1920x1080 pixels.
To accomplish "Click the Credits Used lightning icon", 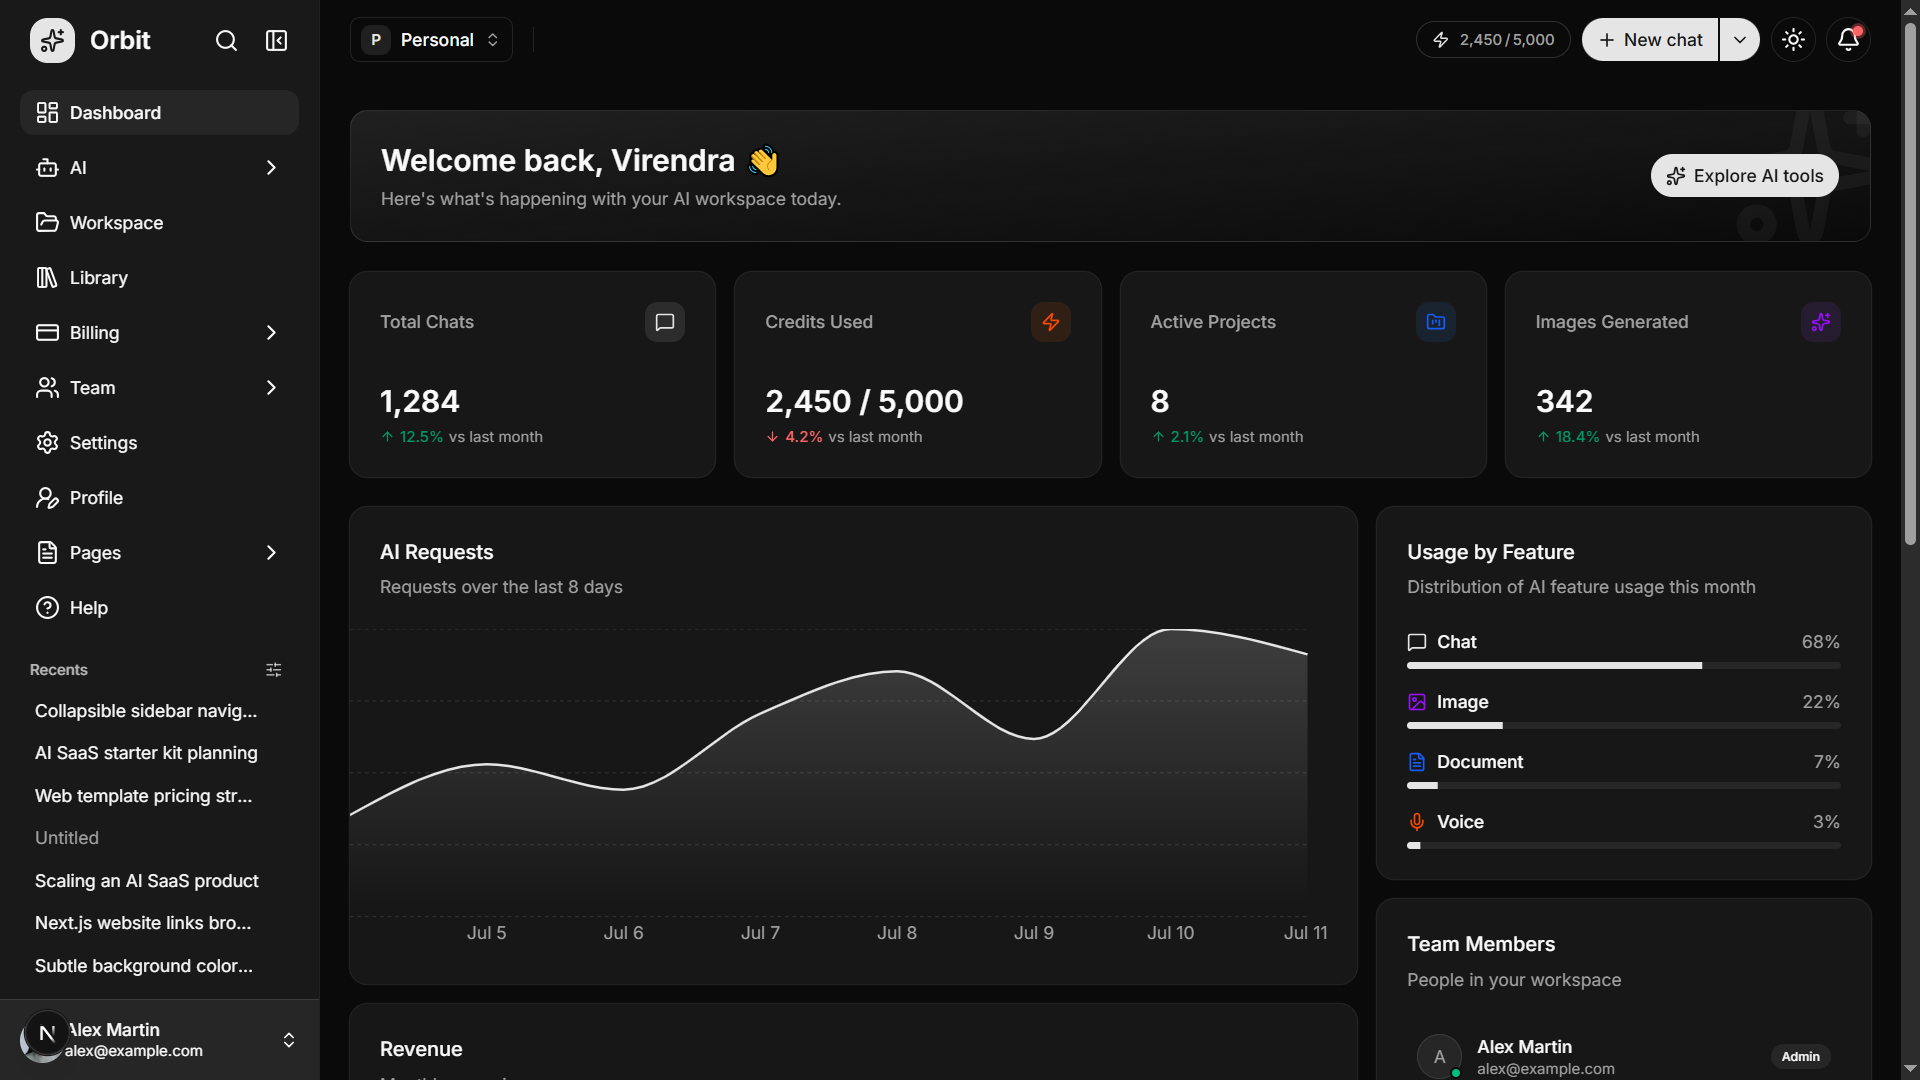I will pyautogui.click(x=1051, y=322).
